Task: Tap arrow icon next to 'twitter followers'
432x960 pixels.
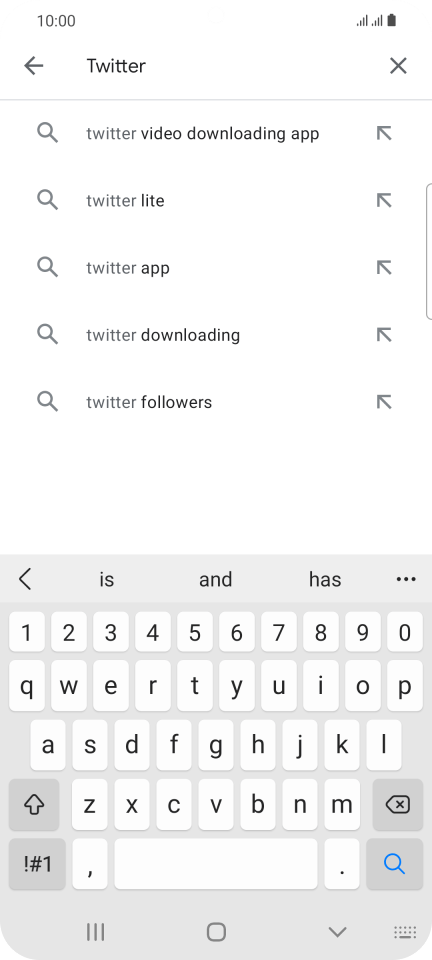Action: [x=384, y=402]
